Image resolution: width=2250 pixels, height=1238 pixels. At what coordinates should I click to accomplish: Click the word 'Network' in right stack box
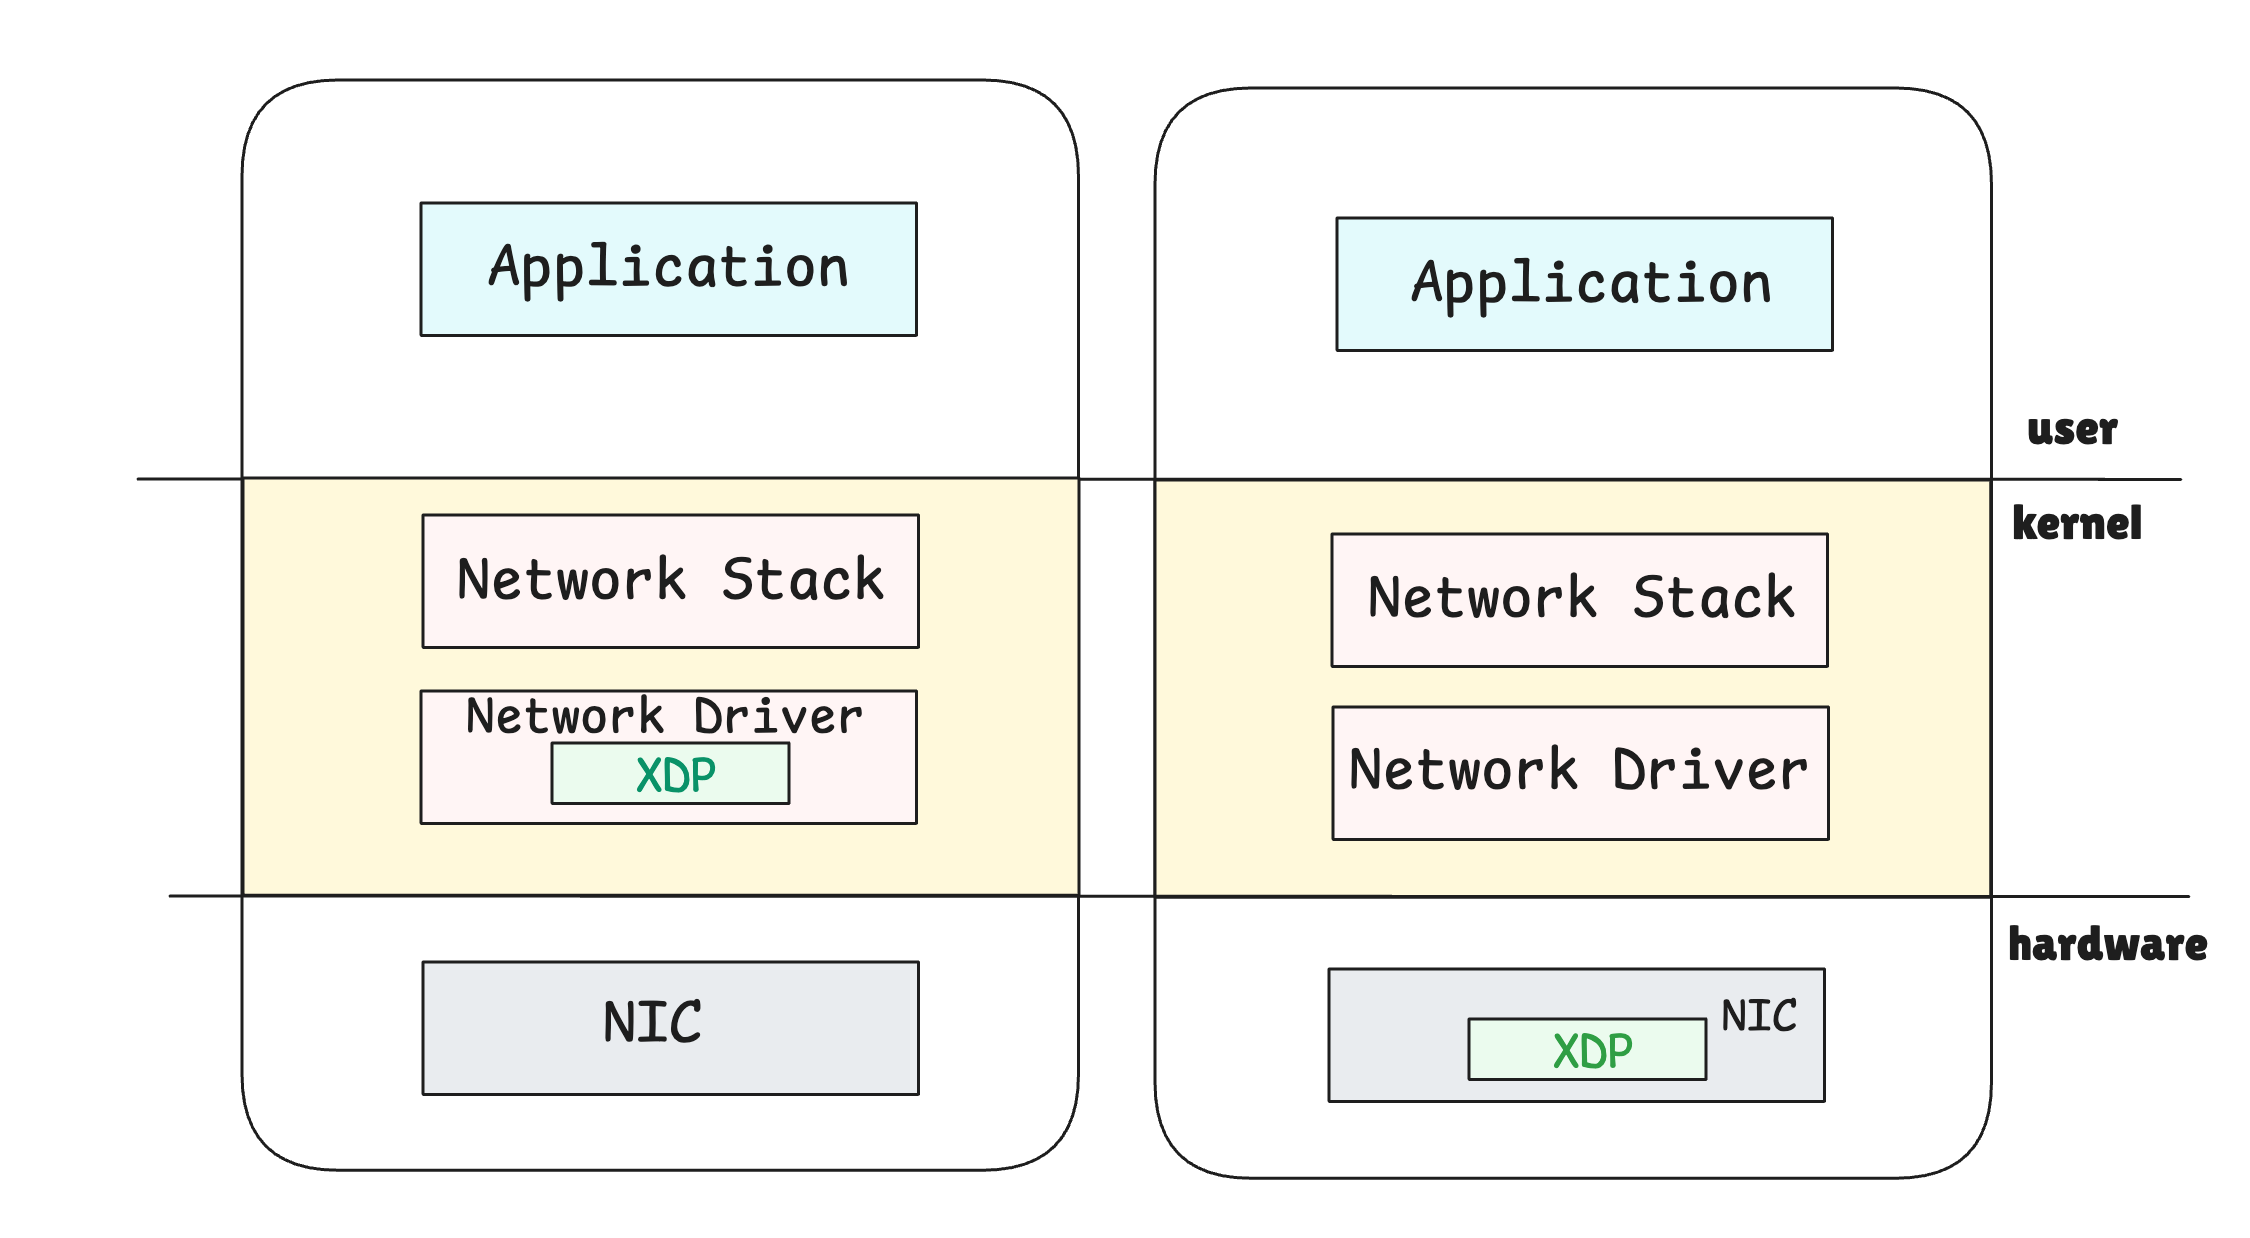(x=1482, y=598)
